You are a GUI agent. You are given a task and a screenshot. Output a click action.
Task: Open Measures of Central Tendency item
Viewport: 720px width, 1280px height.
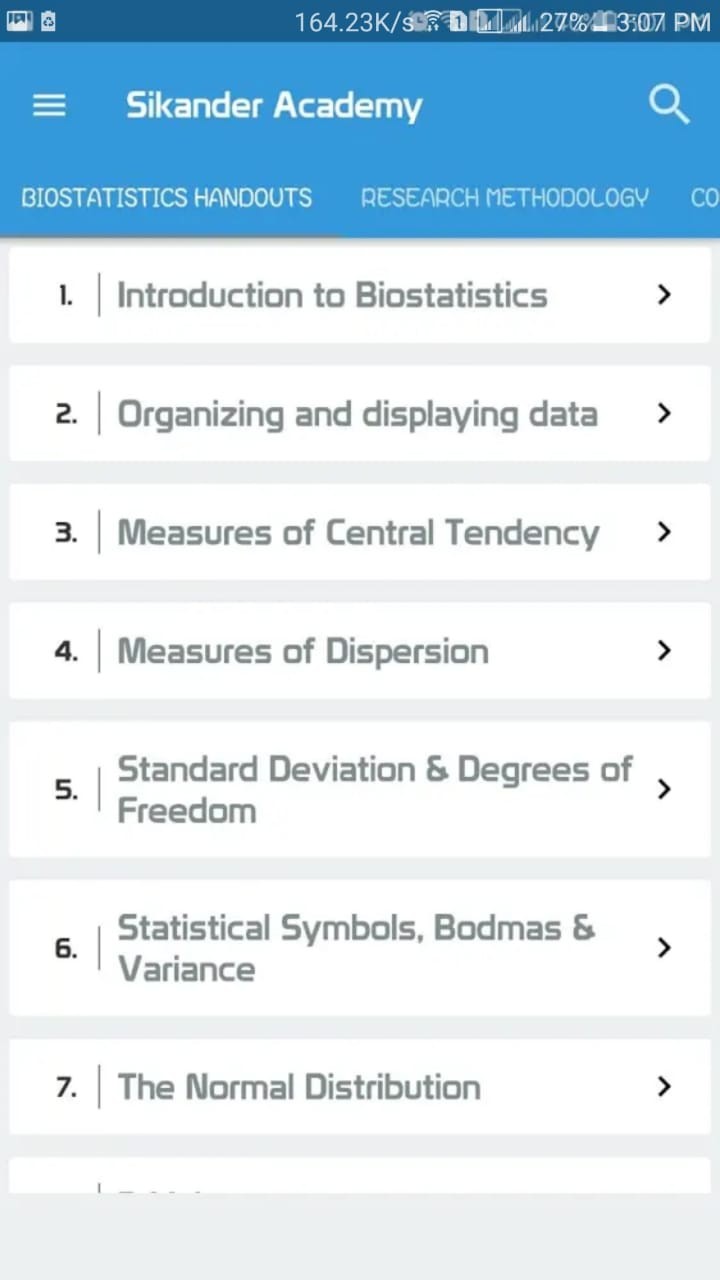358,532
